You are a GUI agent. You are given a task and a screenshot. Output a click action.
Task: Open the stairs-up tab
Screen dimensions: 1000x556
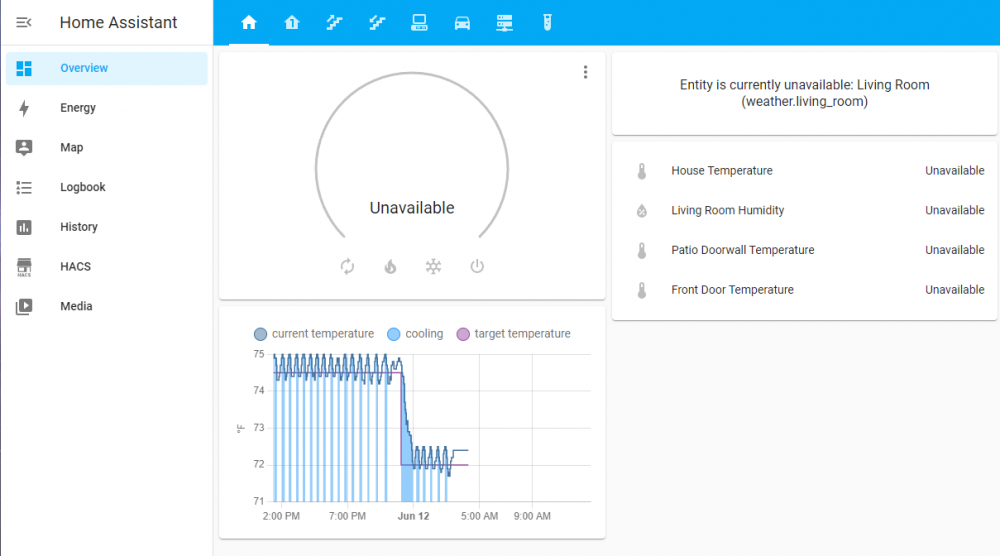334,23
